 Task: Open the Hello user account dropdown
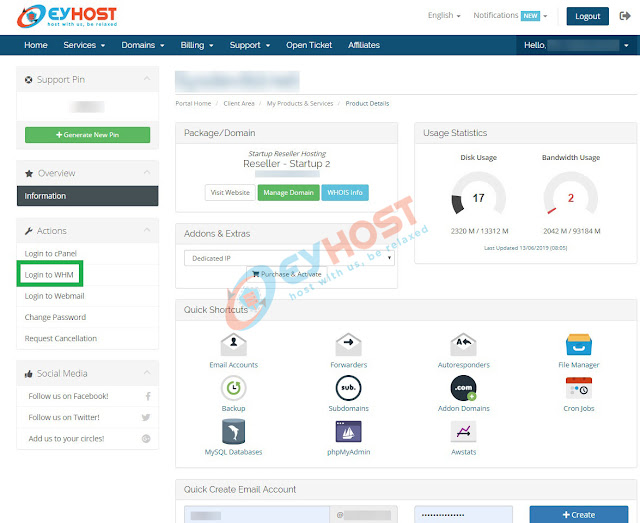click(576, 45)
